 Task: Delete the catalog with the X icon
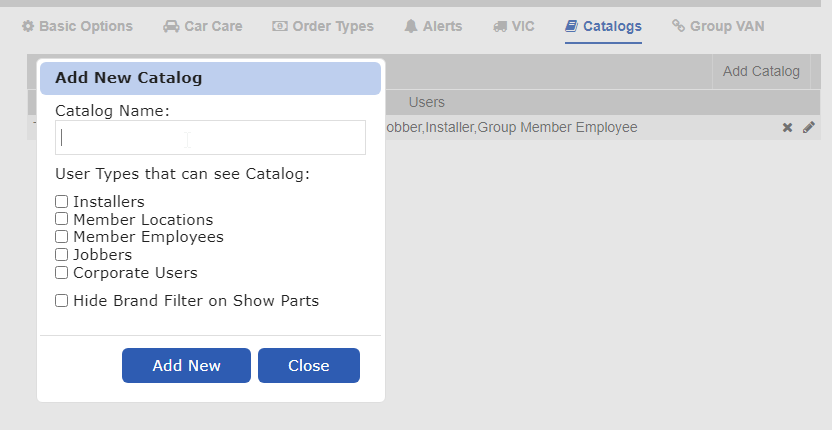point(787,128)
